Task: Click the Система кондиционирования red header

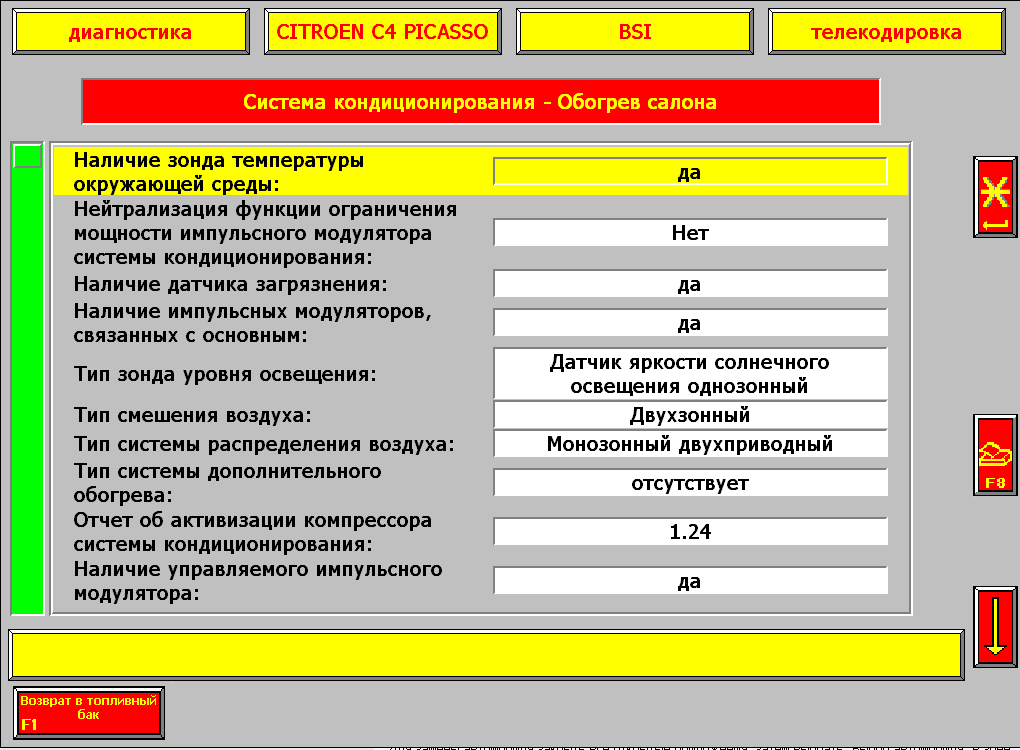Action: click(x=480, y=102)
